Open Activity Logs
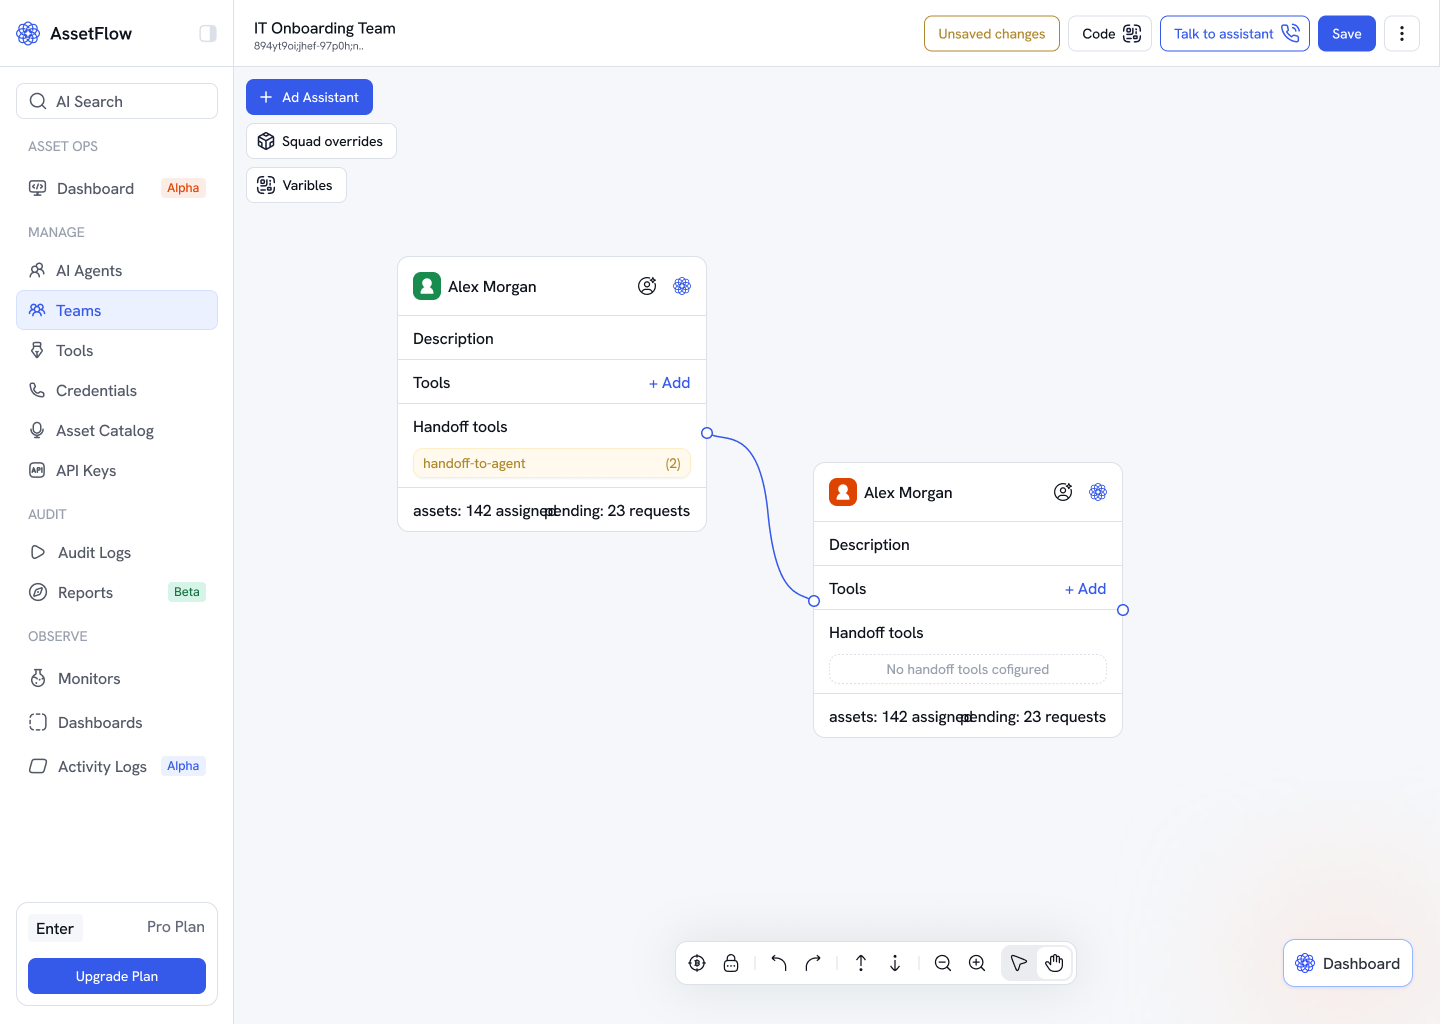Screen dimensions: 1440x1024 (117, 766)
